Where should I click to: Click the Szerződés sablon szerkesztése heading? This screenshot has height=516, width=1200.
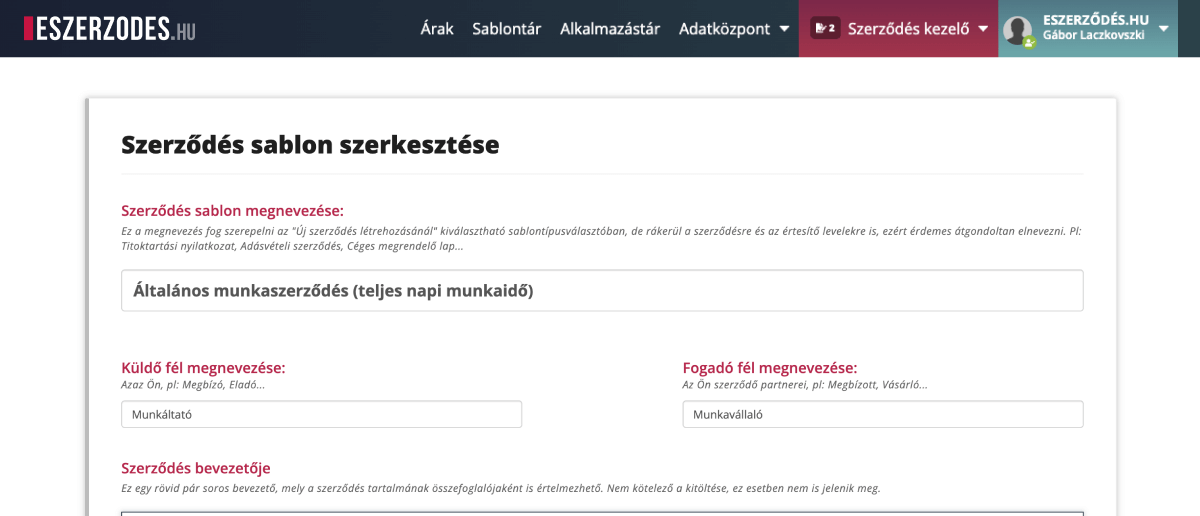click(x=310, y=145)
